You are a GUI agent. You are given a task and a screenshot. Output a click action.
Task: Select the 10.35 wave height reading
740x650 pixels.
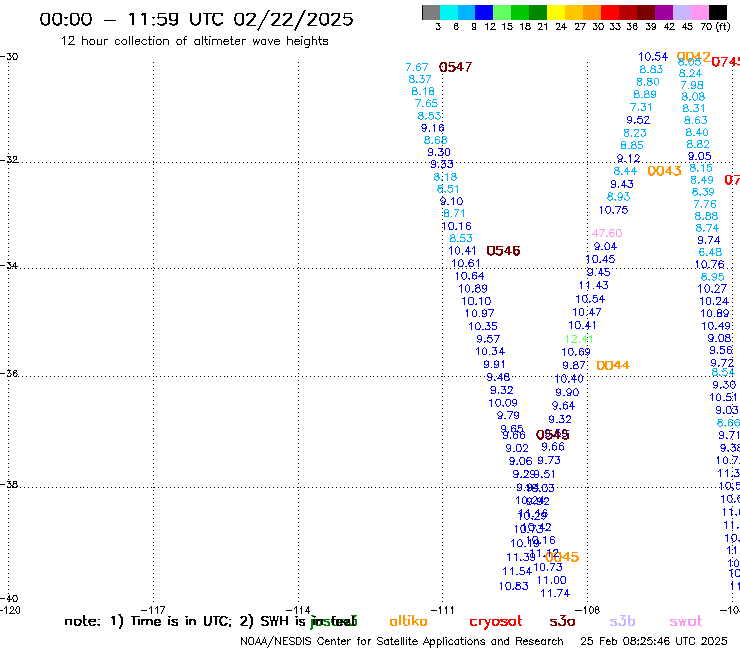482,326
